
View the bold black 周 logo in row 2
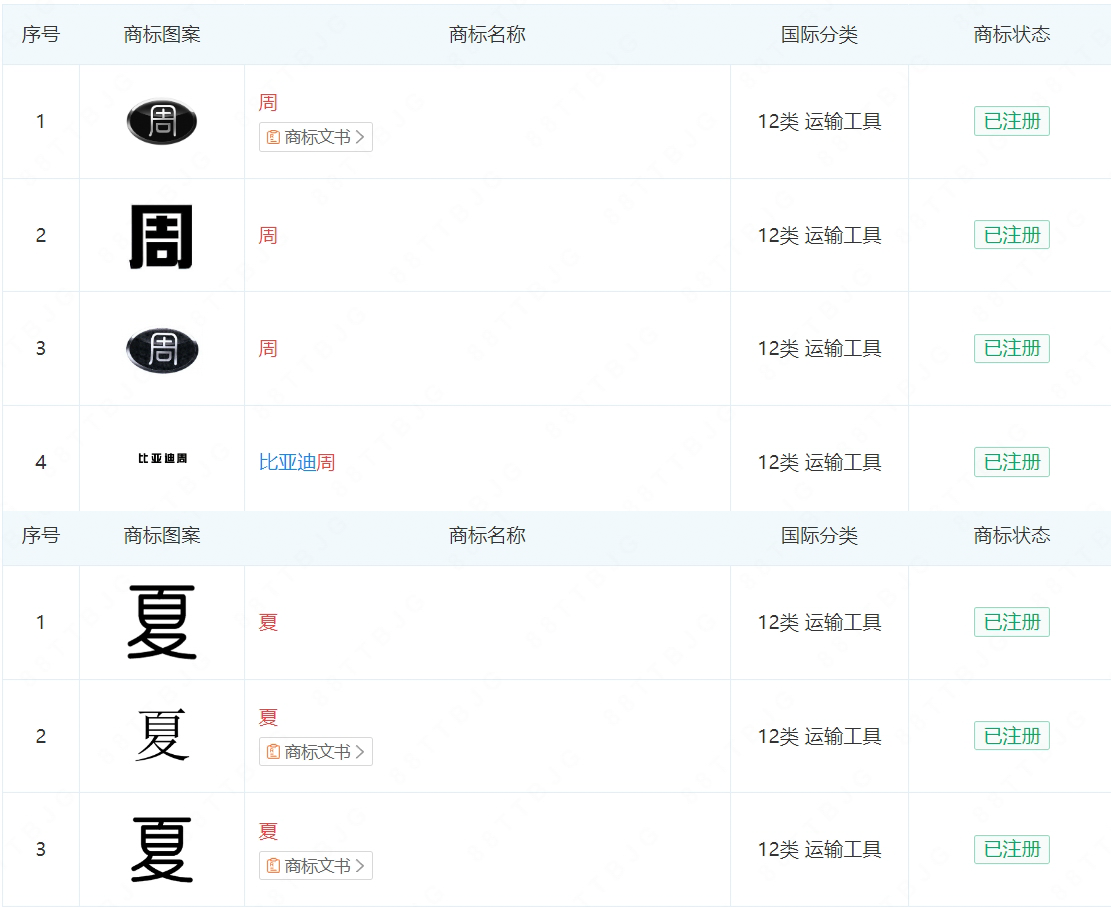(162, 237)
